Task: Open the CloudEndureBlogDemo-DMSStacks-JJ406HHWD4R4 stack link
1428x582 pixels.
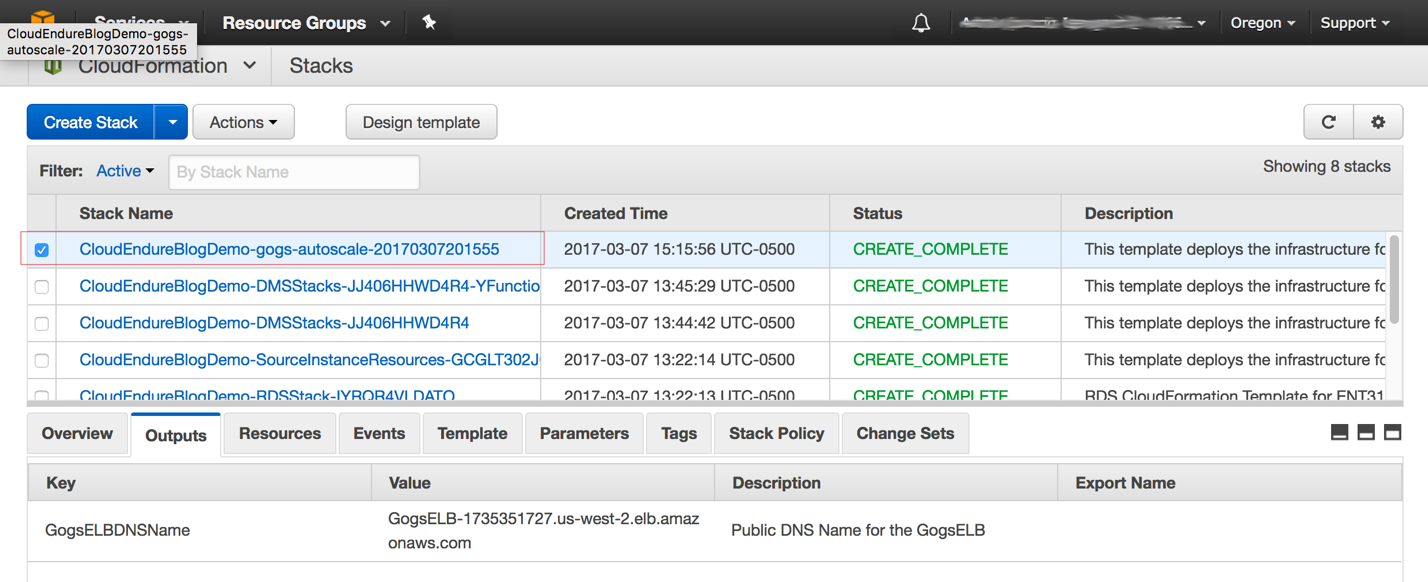Action: [x=274, y=323]
